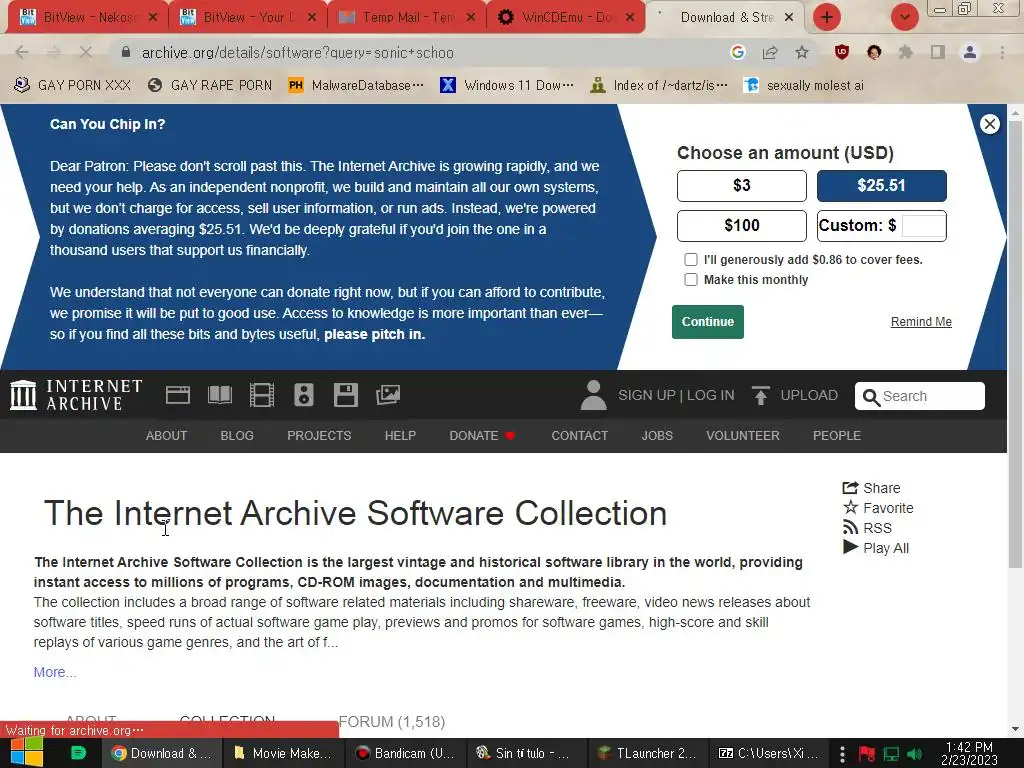This screenshot has width=1024, height=768.
Task: Open the Windows Start button
Action: click(26, 753)
